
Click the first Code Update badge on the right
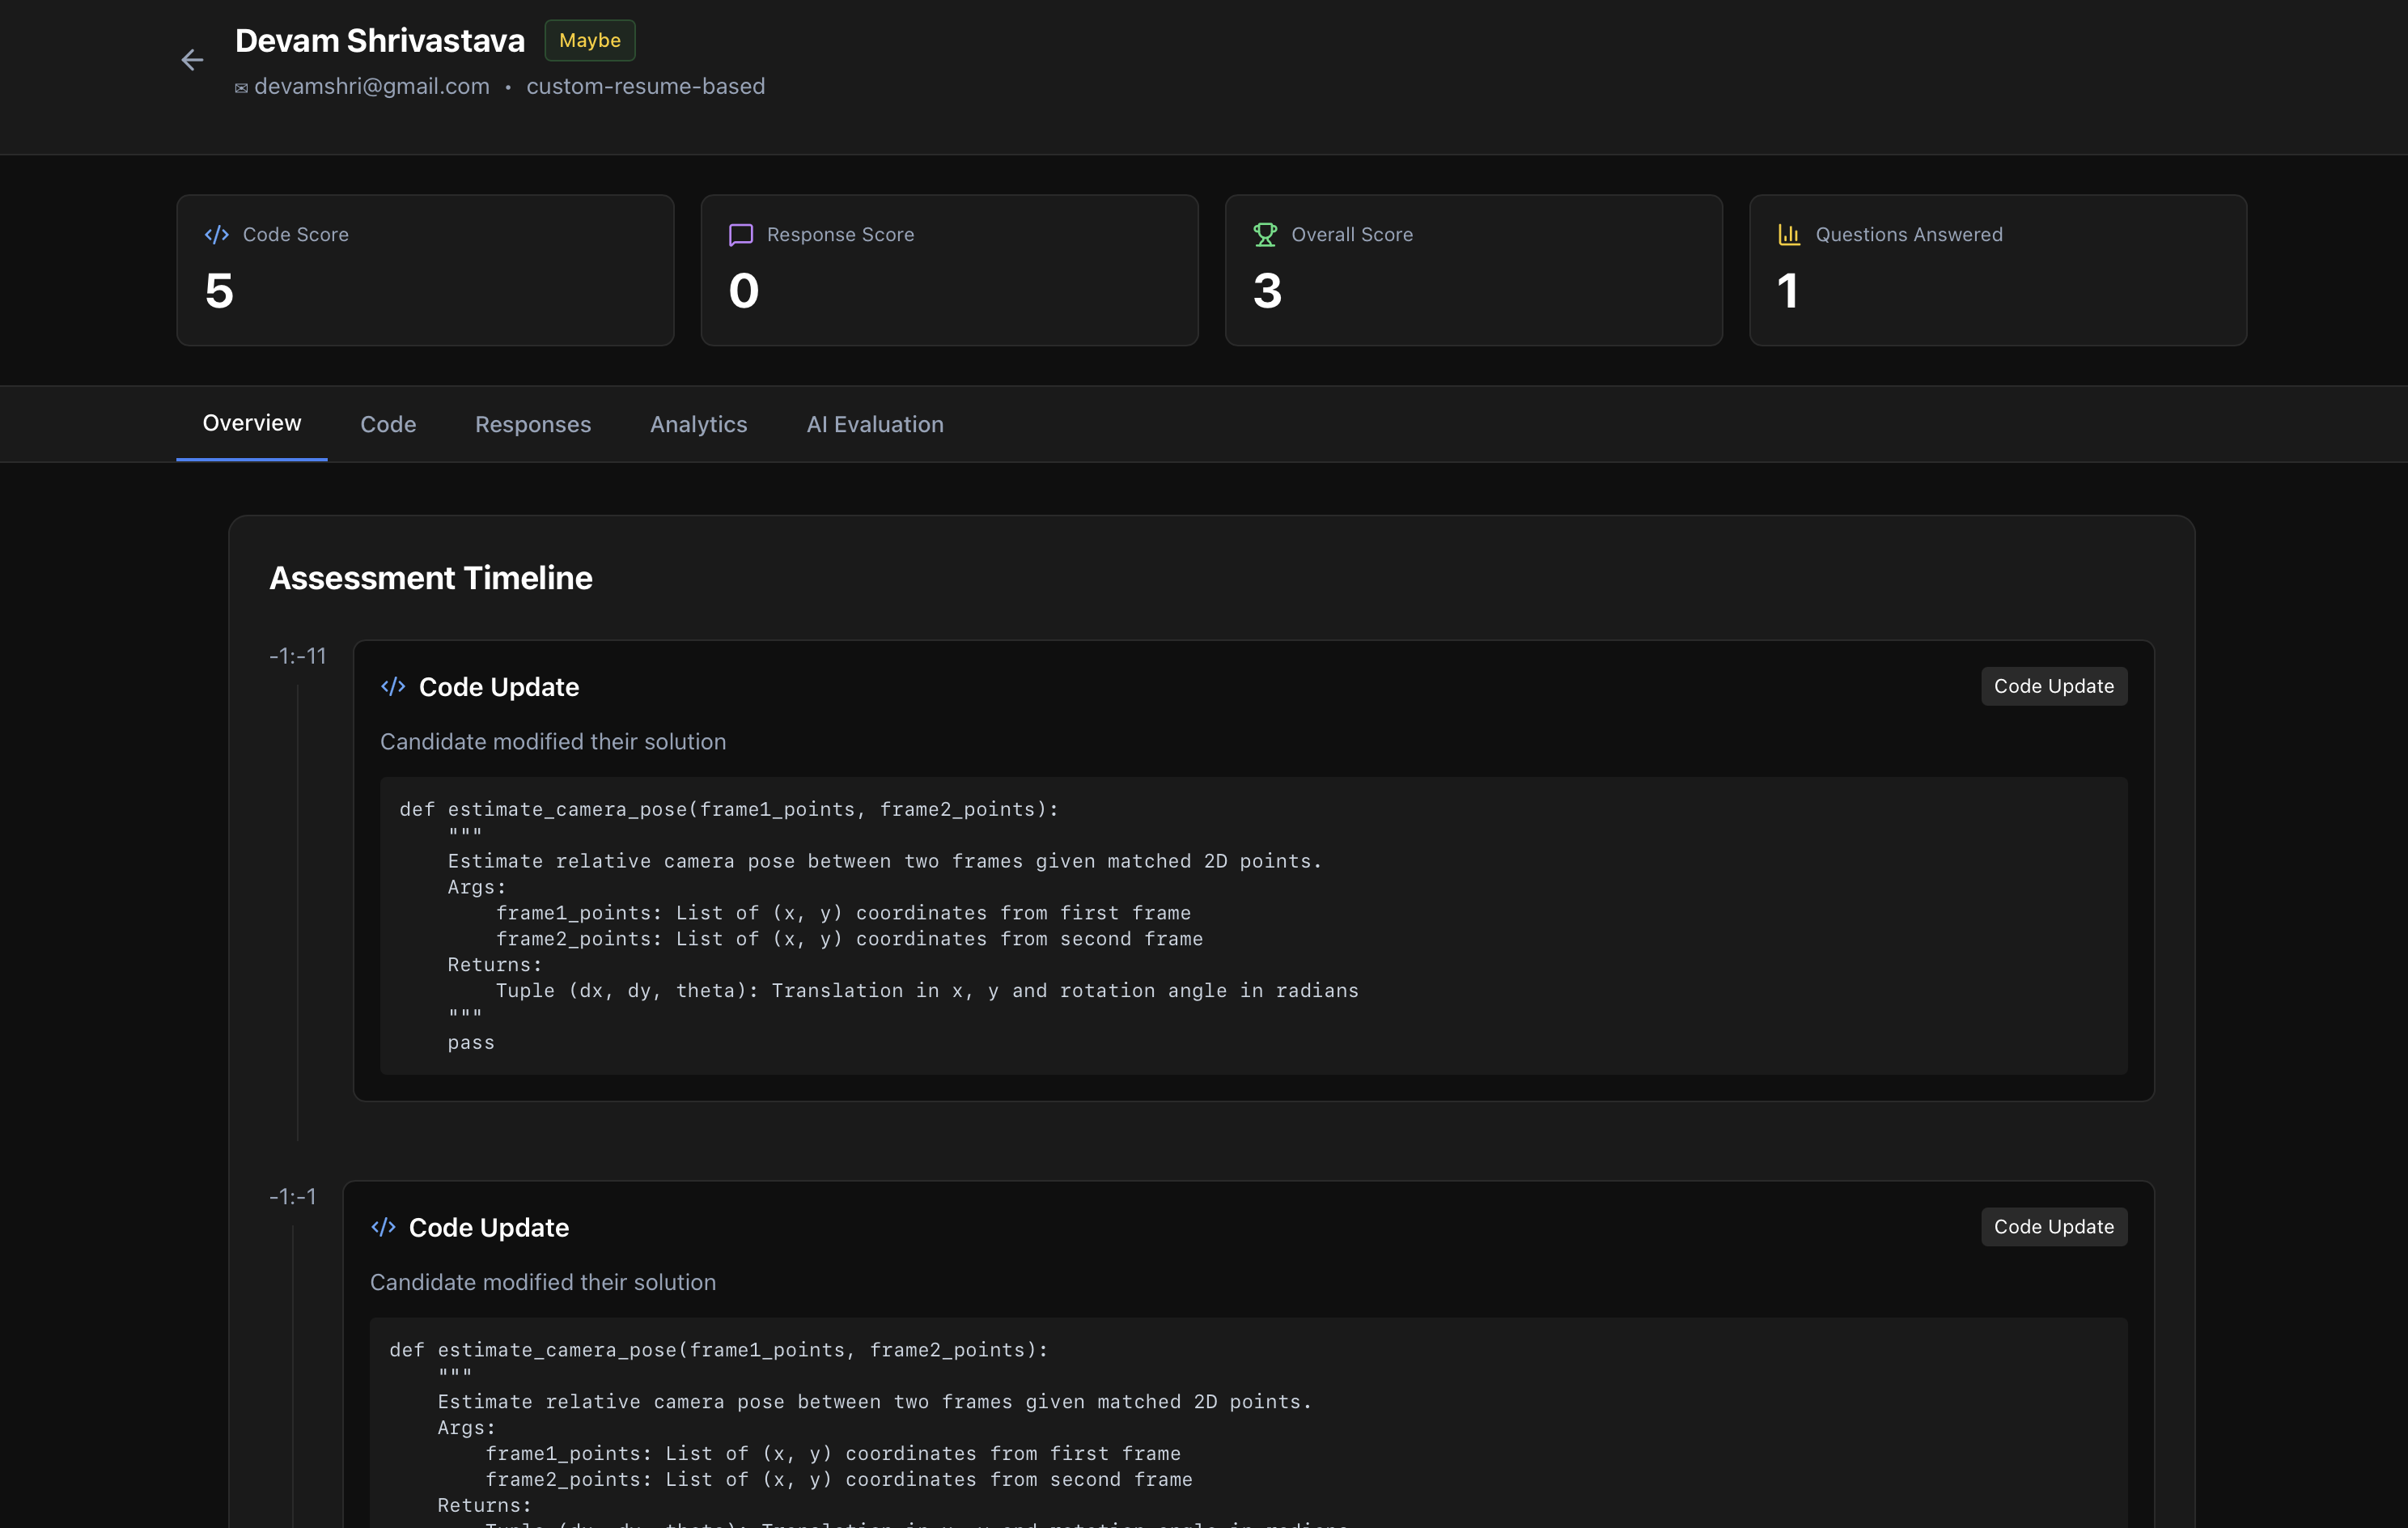coord(2054,686)
